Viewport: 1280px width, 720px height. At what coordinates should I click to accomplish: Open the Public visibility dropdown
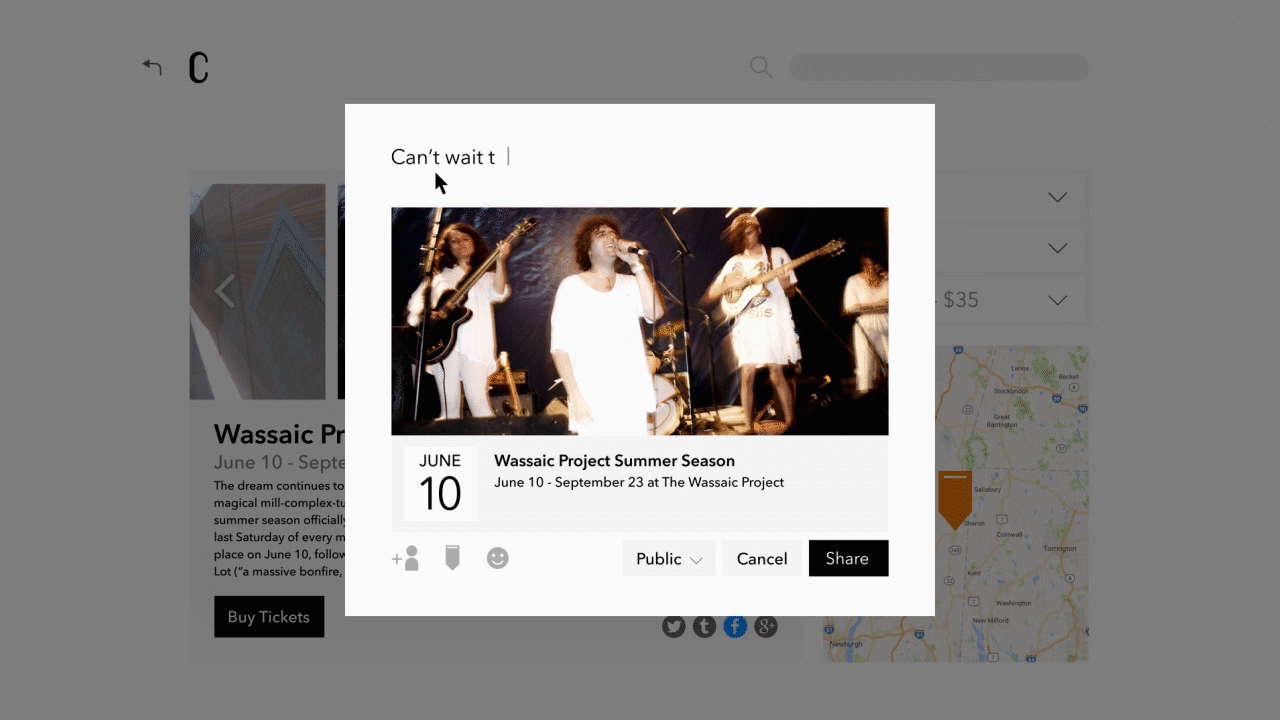click(x=669, y=559)
